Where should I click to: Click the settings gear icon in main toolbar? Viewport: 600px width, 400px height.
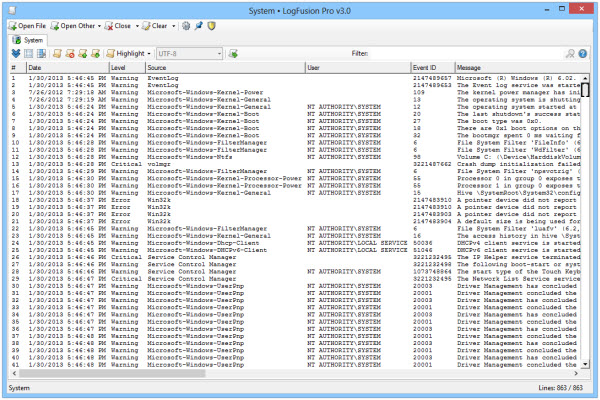tap(186, 24)
